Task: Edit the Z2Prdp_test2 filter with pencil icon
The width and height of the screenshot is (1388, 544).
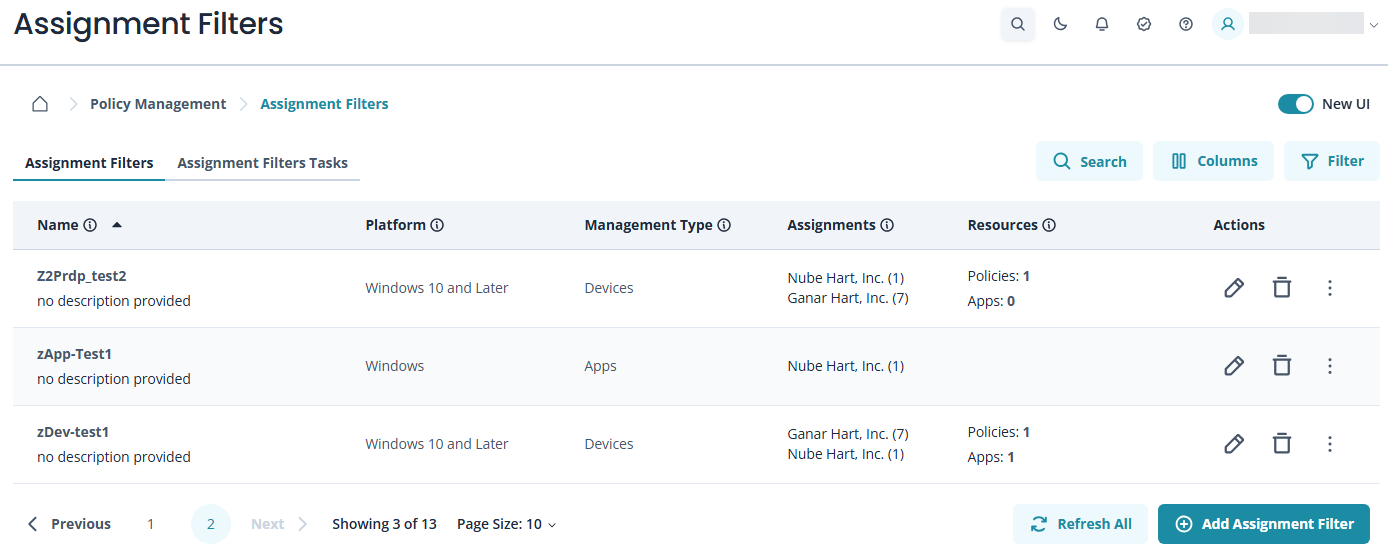Action: tap(1234, 288)
